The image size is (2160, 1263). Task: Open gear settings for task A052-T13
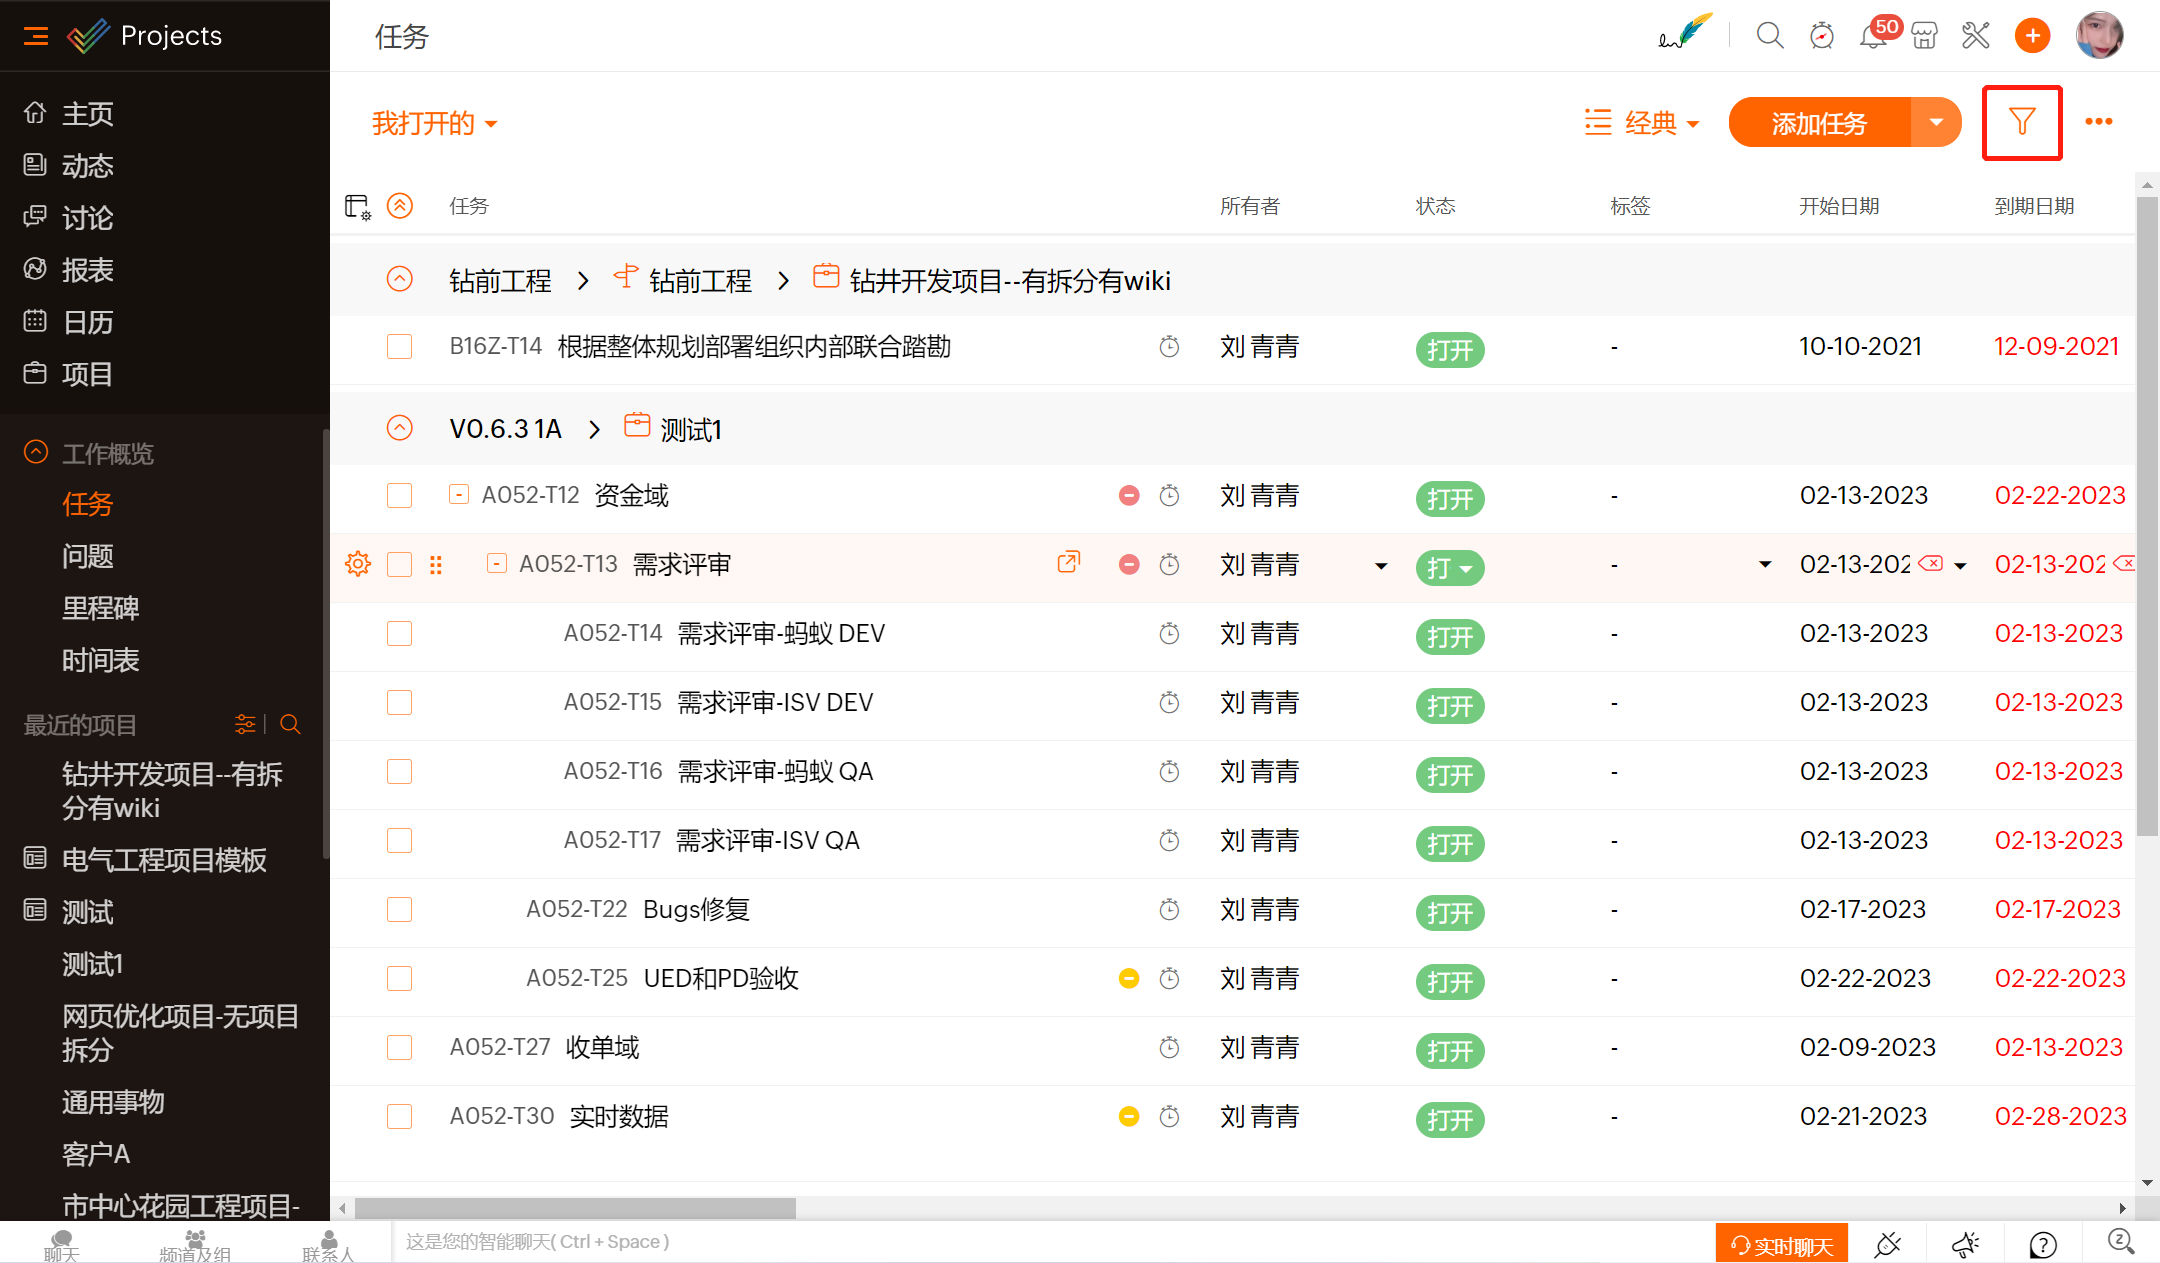(x=358, y=565)
